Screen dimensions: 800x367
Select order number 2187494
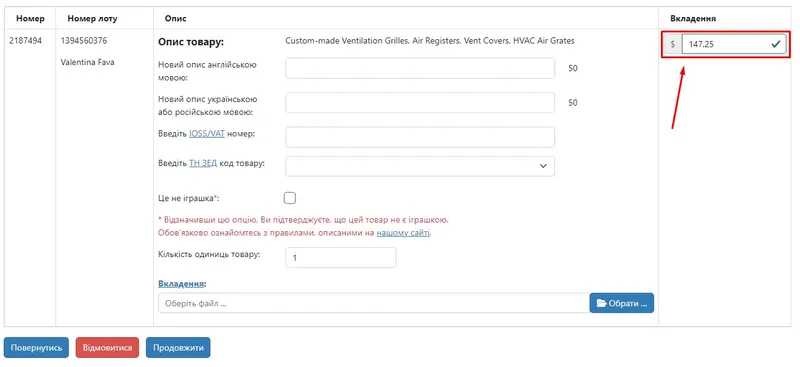coord(26,40)
